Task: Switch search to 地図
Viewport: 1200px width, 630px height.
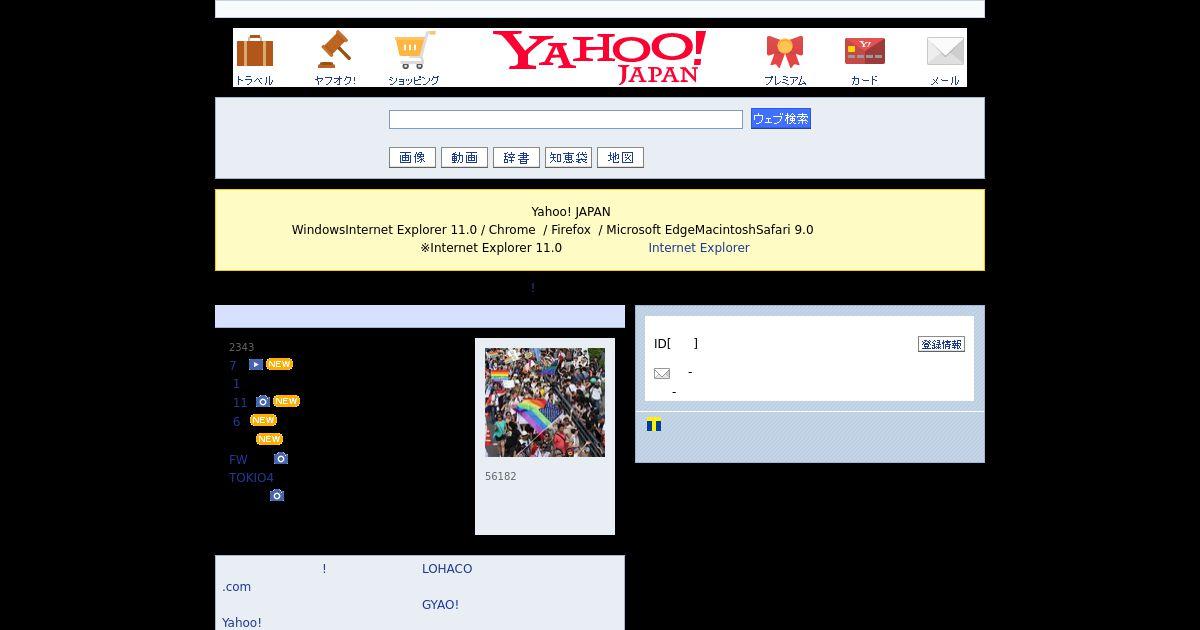Action: (620, 157)
